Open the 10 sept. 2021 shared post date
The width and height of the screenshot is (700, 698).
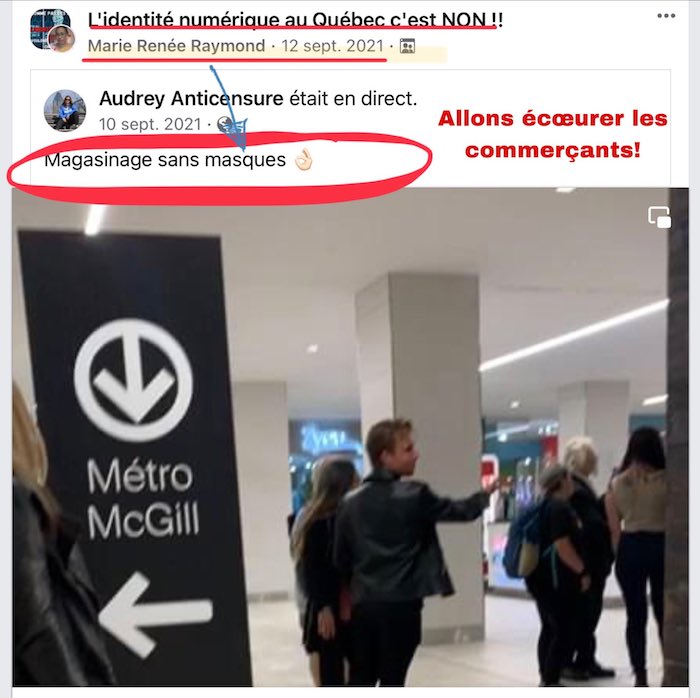pyautogui.click(x=150, y=124)
